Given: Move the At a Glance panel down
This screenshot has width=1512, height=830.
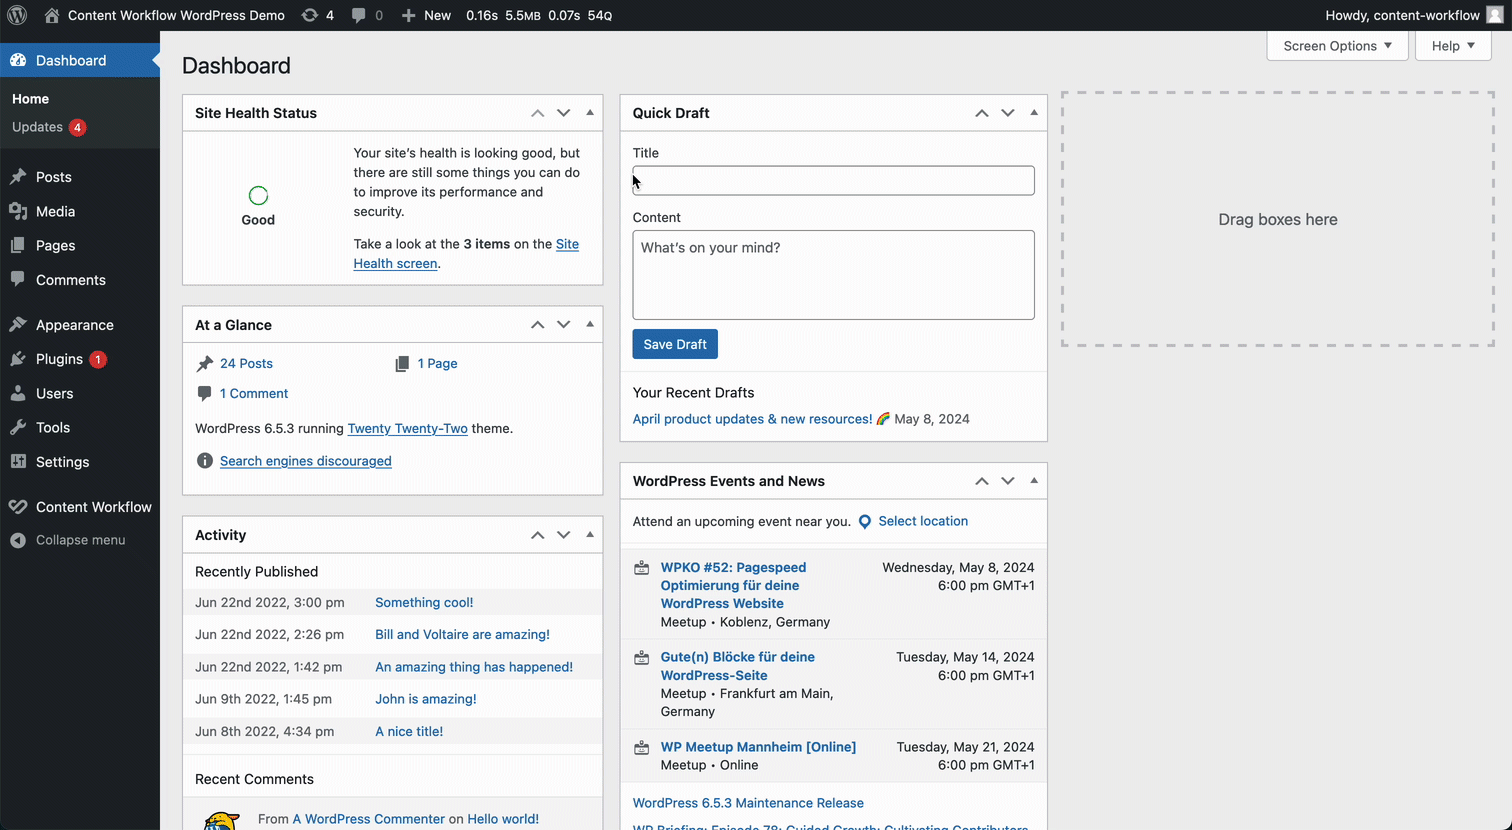Looking at the screenshot, I should click(x=564, y=325).
